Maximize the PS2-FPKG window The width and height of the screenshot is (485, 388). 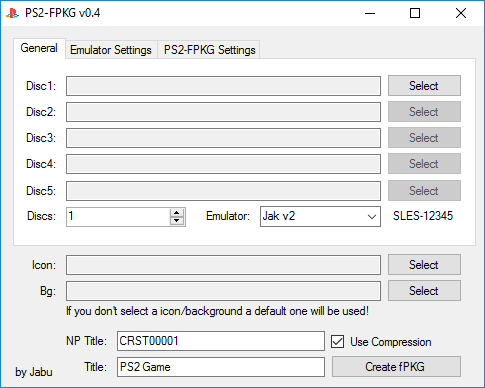[415, 13]
